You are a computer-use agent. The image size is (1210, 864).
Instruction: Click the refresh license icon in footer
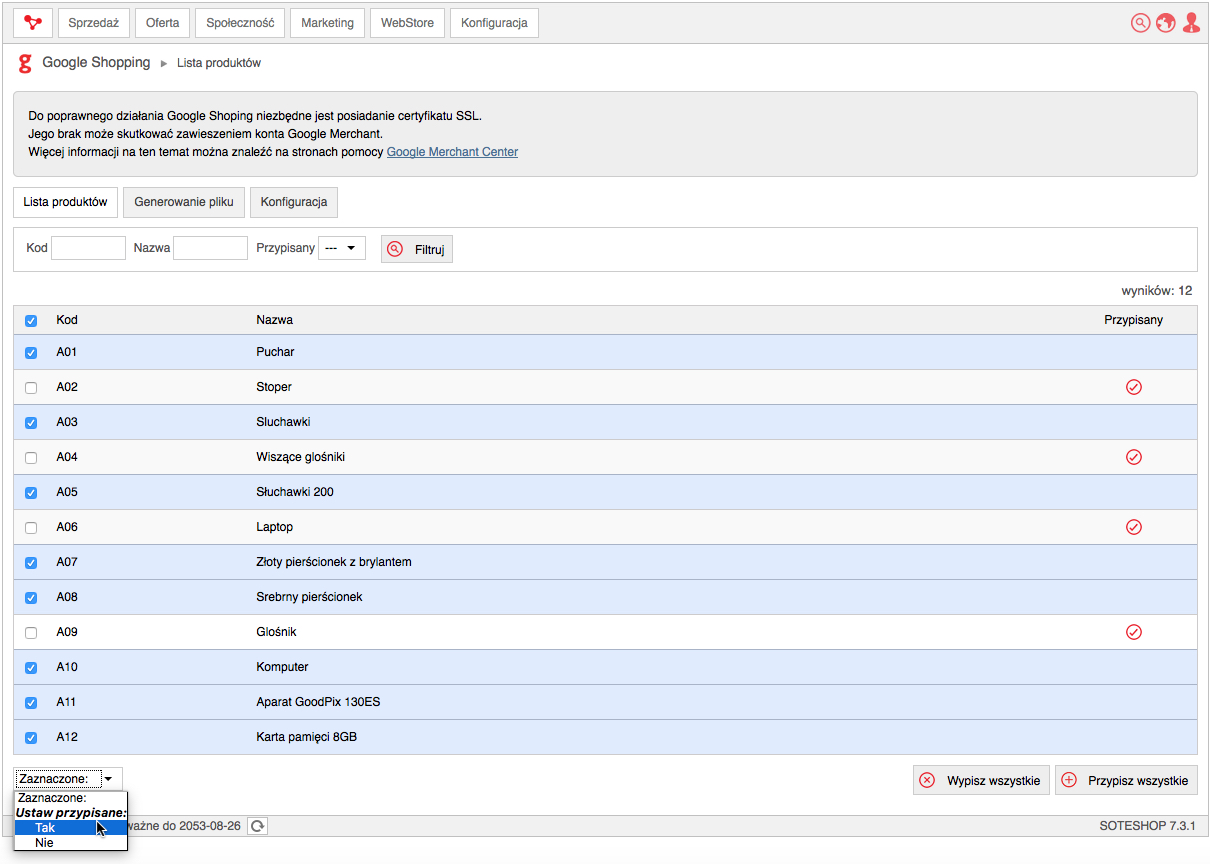tap(258, 826)
